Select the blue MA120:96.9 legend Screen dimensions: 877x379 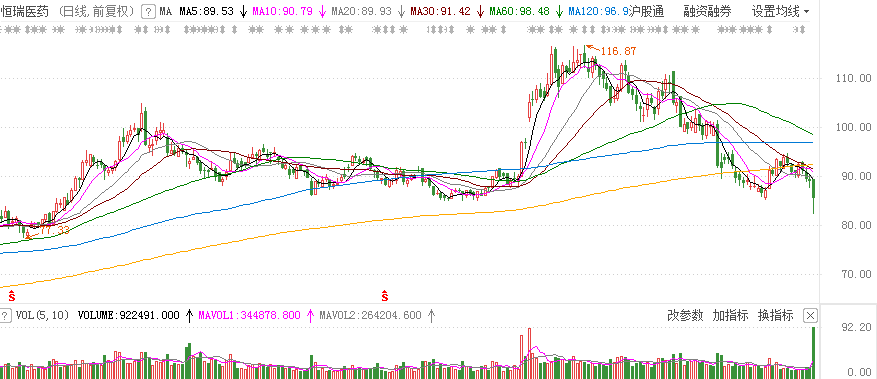[x=598, y=11]
